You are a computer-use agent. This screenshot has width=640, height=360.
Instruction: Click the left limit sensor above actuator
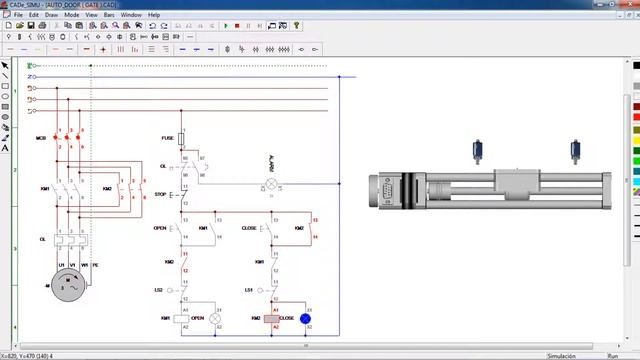(478, 151)
